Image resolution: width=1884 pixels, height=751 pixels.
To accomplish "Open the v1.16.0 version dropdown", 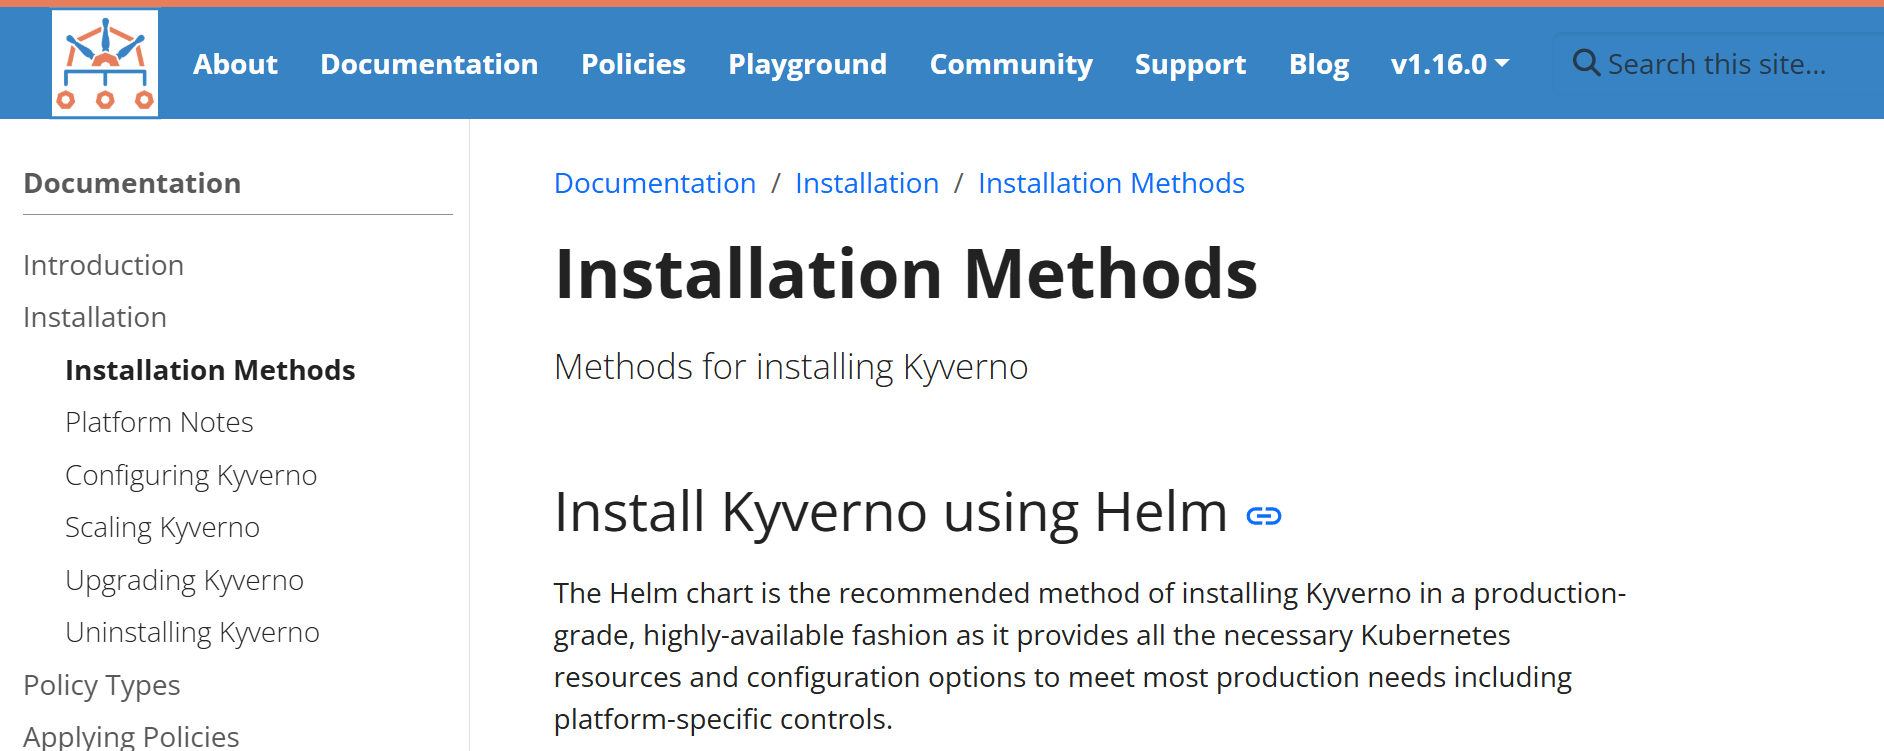I will pos(1450,64).
